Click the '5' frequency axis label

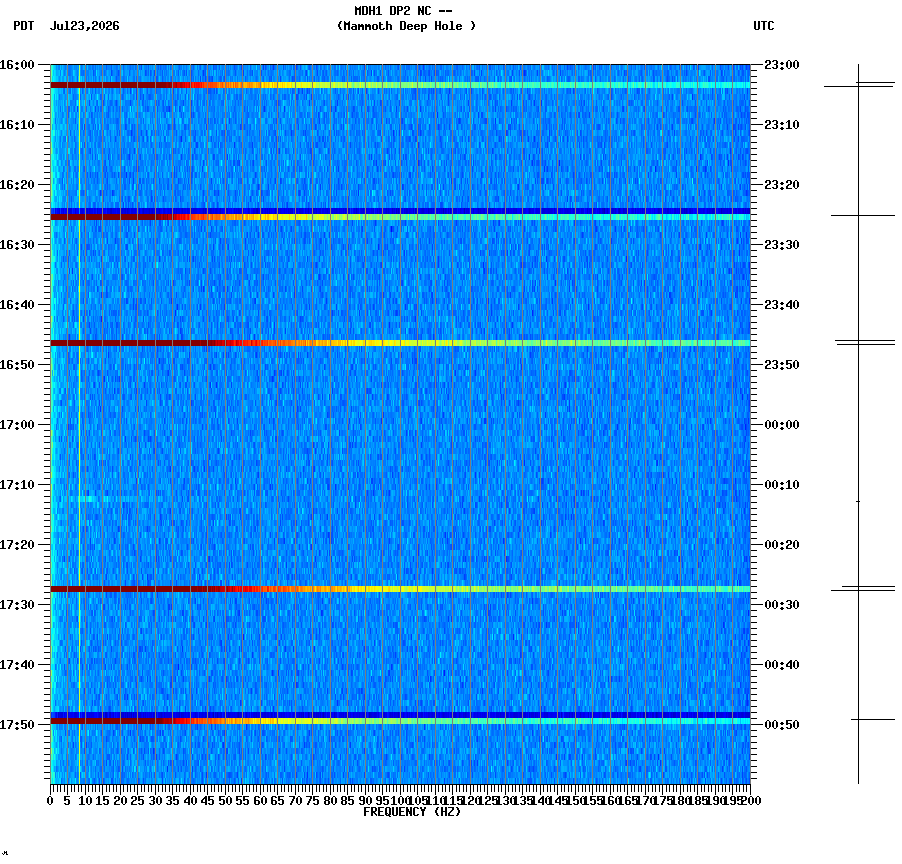(x=67, y=801)
